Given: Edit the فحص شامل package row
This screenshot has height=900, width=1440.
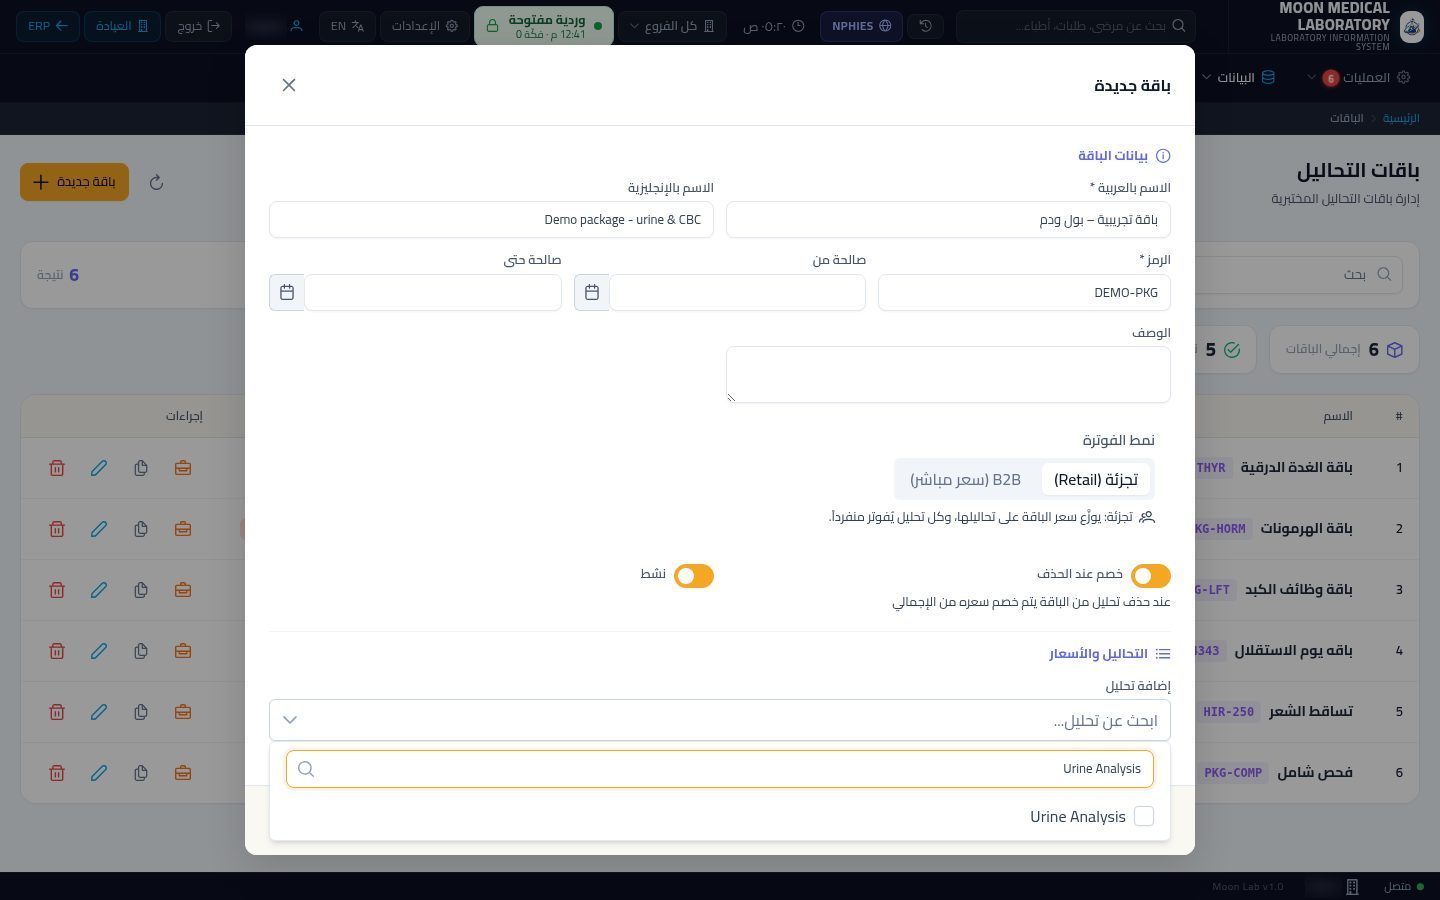Looking at the screenshot, I should [x=99, y=773].
